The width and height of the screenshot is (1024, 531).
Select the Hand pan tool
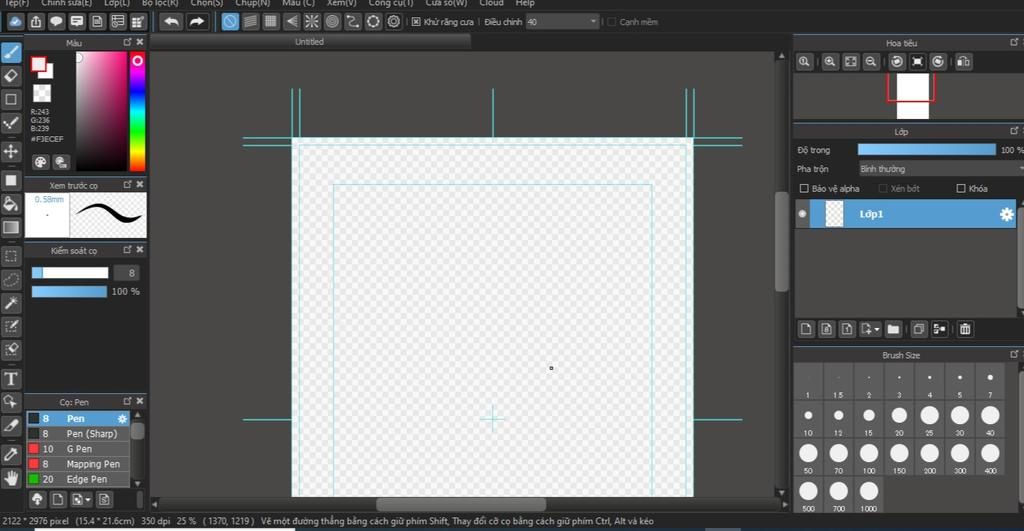click(11, 479)
